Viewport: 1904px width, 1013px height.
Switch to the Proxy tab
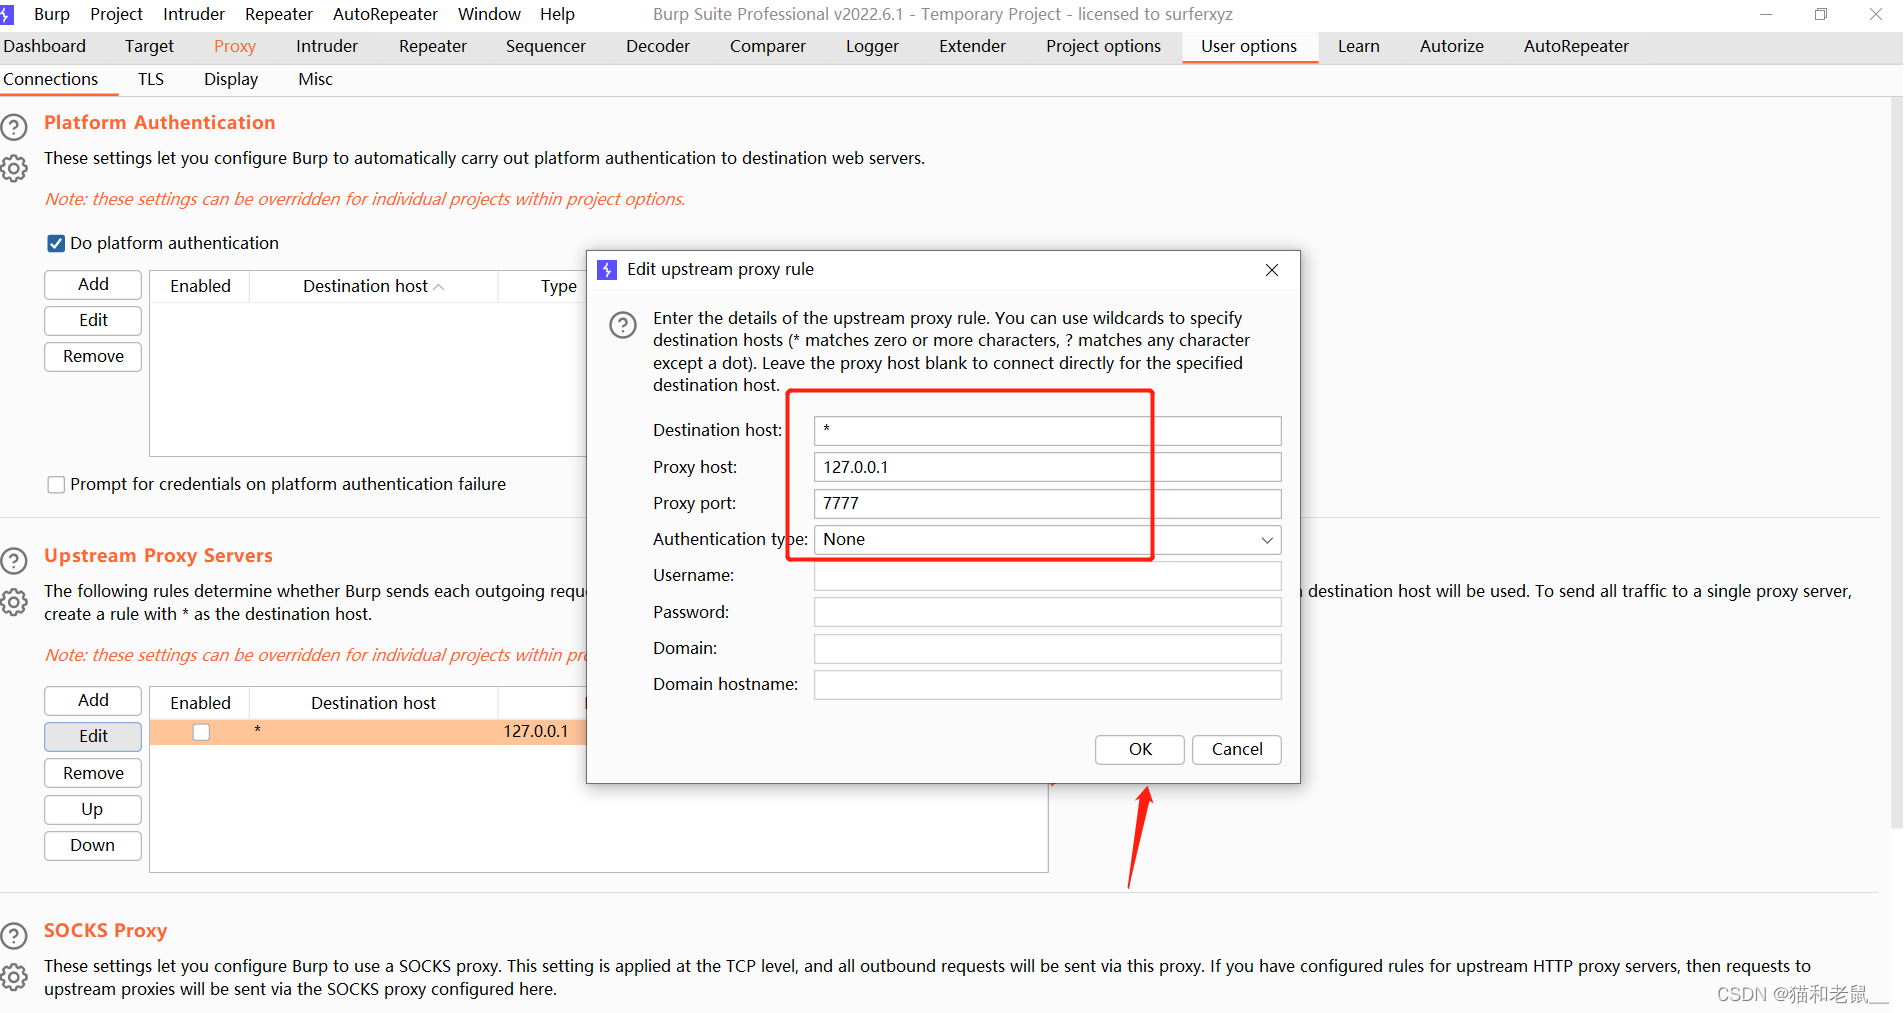pyautogui.click(x=235, y=46)
